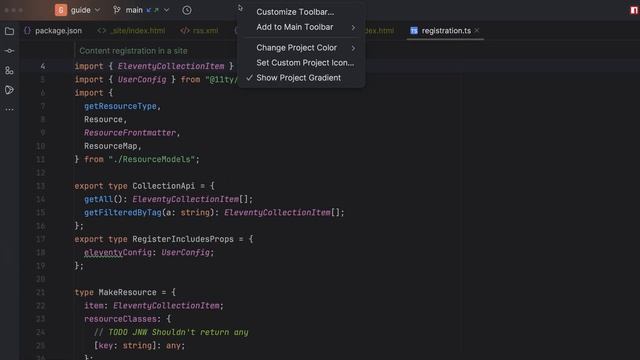Click the main branch name label
640x360 pixels.
point(134,10)
